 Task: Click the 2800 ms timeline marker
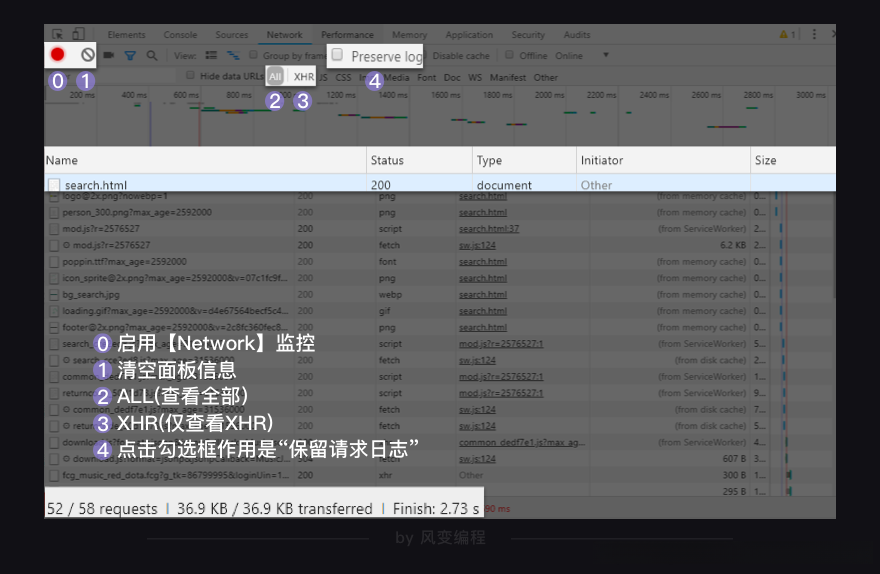pyautogui.click(x=758, y=95)
